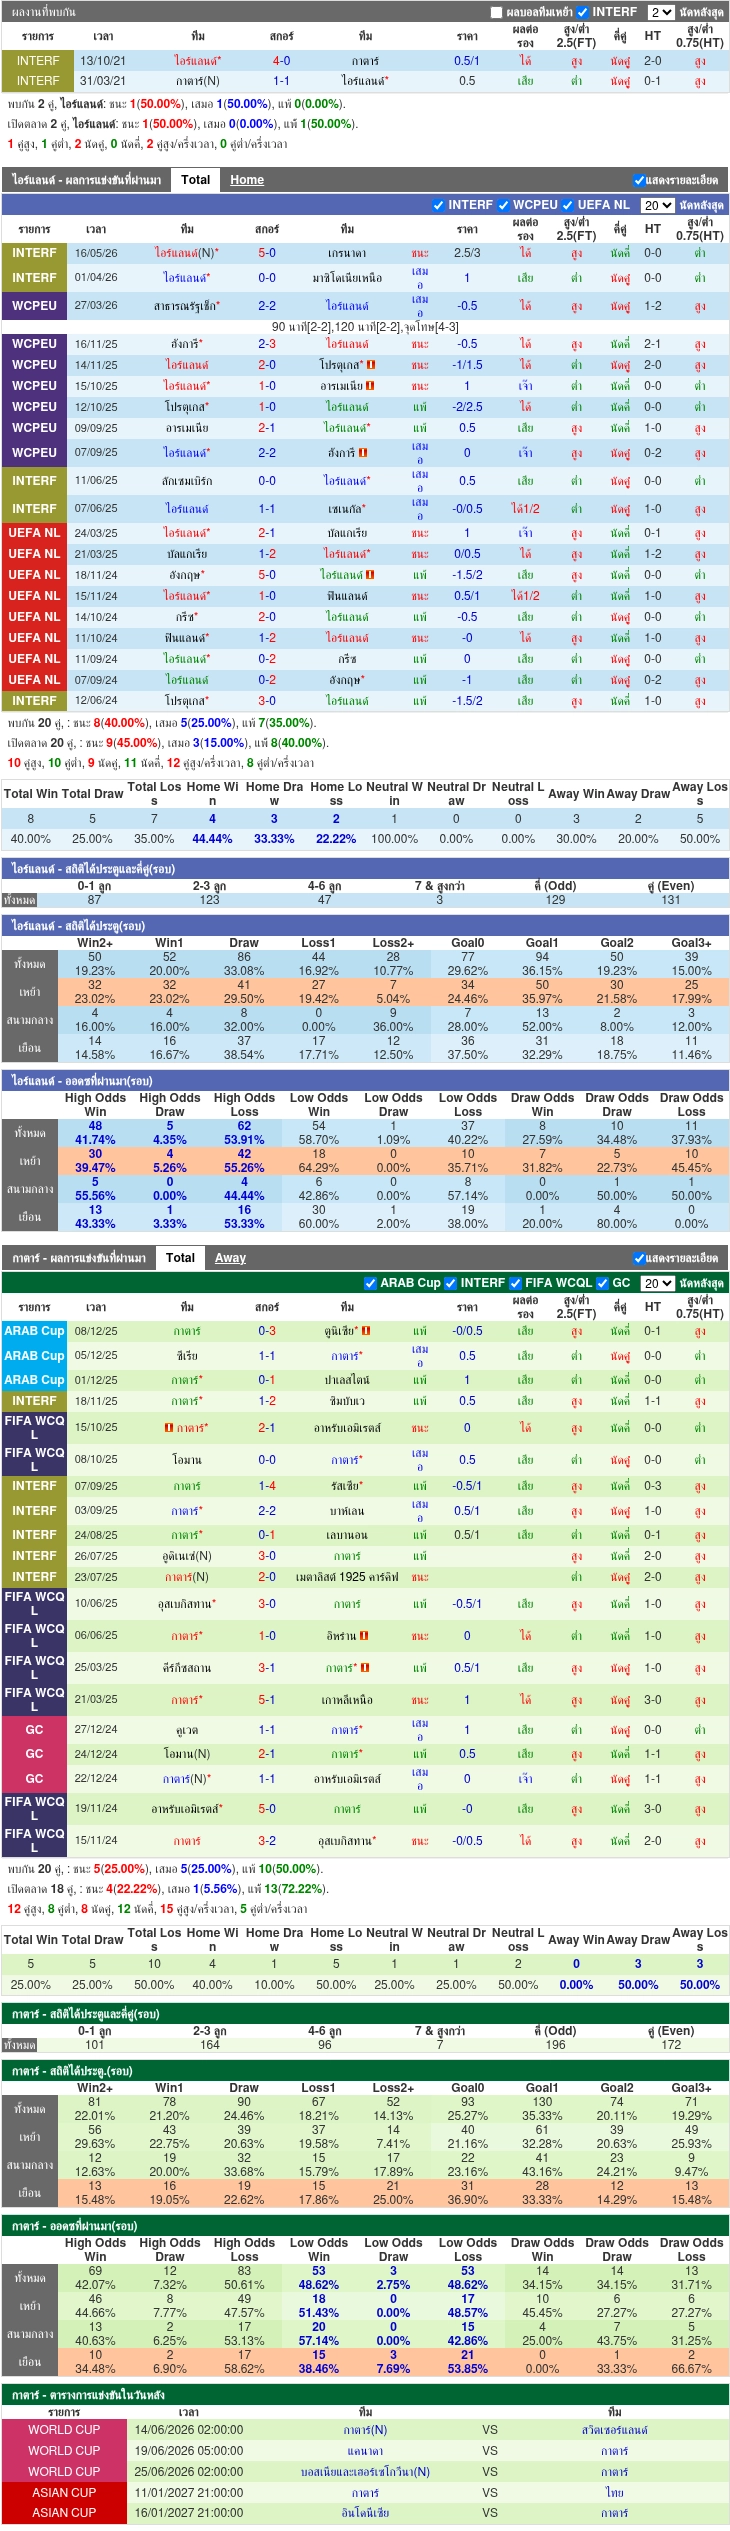Click red card icon beside ไอร์แลนด์ on 18/11/24
The width and height of the screenshot is (730, 2531).
[x=370, y=575]
